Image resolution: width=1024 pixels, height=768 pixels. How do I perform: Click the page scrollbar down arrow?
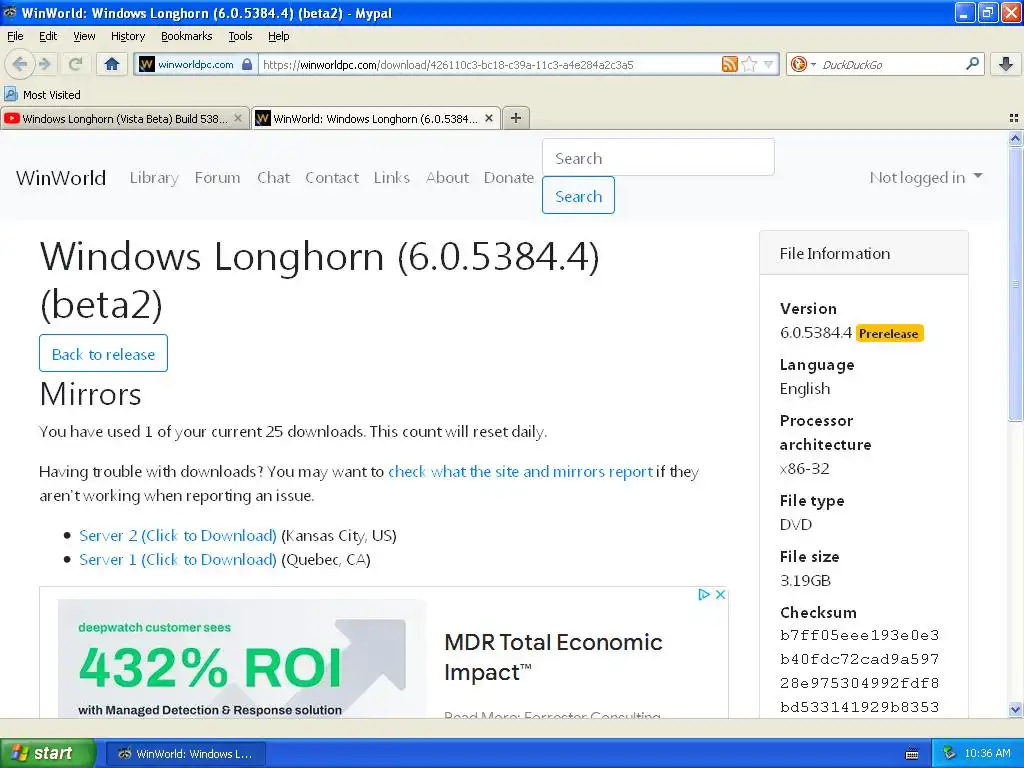[x=1015, y=709]
